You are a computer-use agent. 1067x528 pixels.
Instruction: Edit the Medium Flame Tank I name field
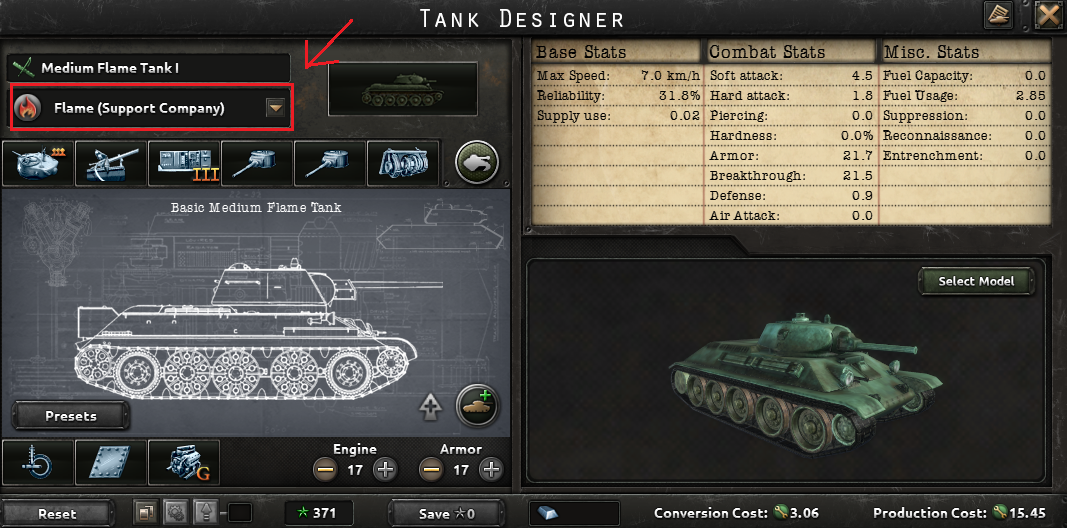point(149,68)
